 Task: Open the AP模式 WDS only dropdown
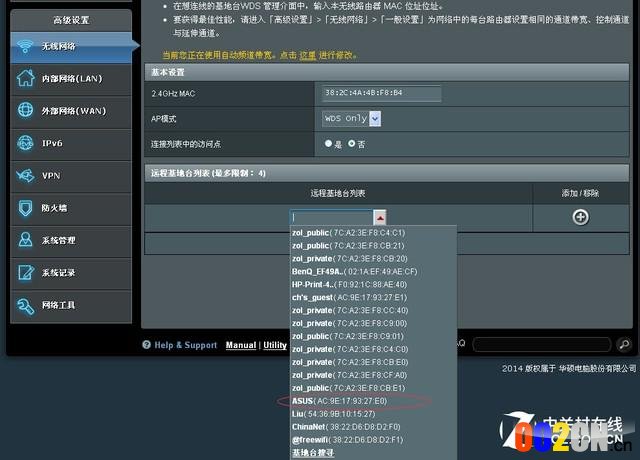(351, 118)
